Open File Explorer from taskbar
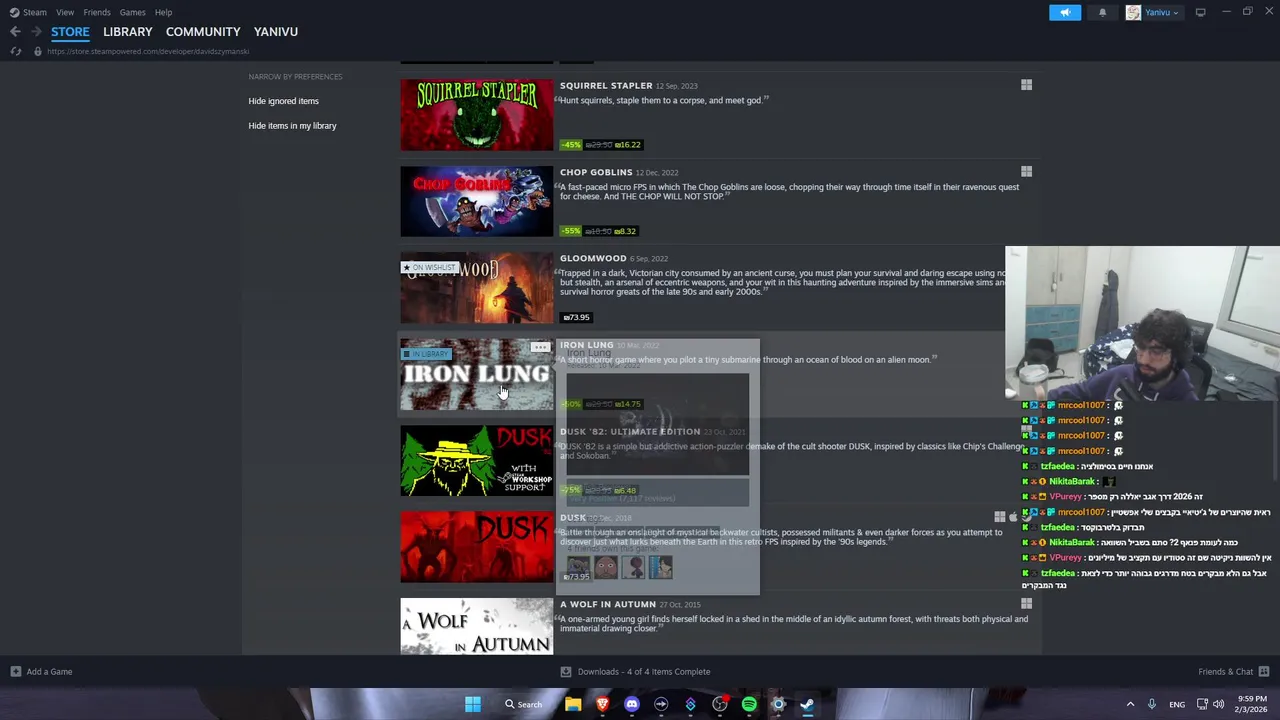The height and width of the screenshot is (720, 1280). click(x=573, y=704)
